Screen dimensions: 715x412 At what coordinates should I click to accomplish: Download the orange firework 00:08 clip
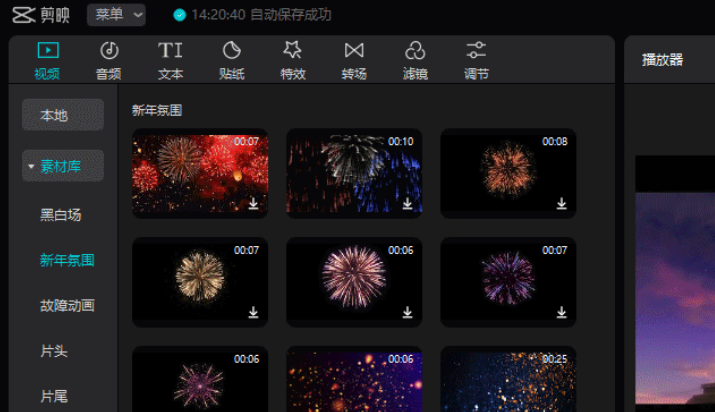coord(562,203)
